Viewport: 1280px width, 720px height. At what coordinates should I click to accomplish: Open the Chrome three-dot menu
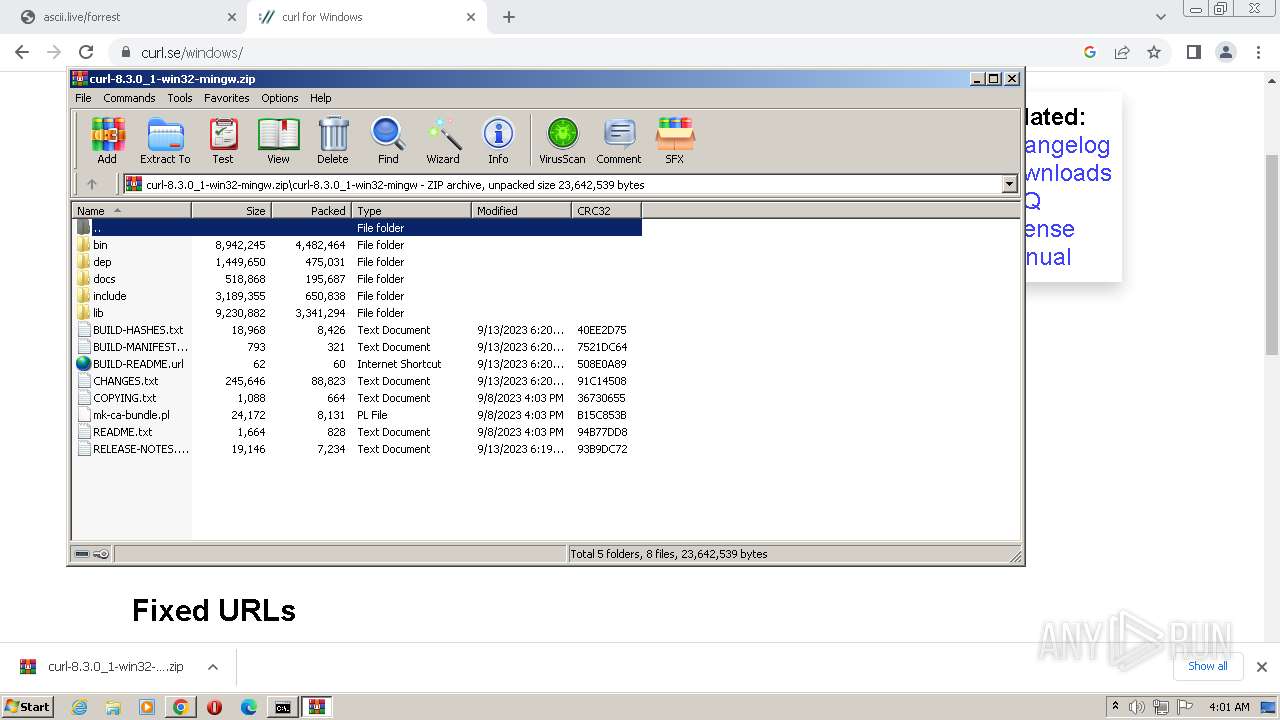pyautogui.click(x=1258, y=52)
